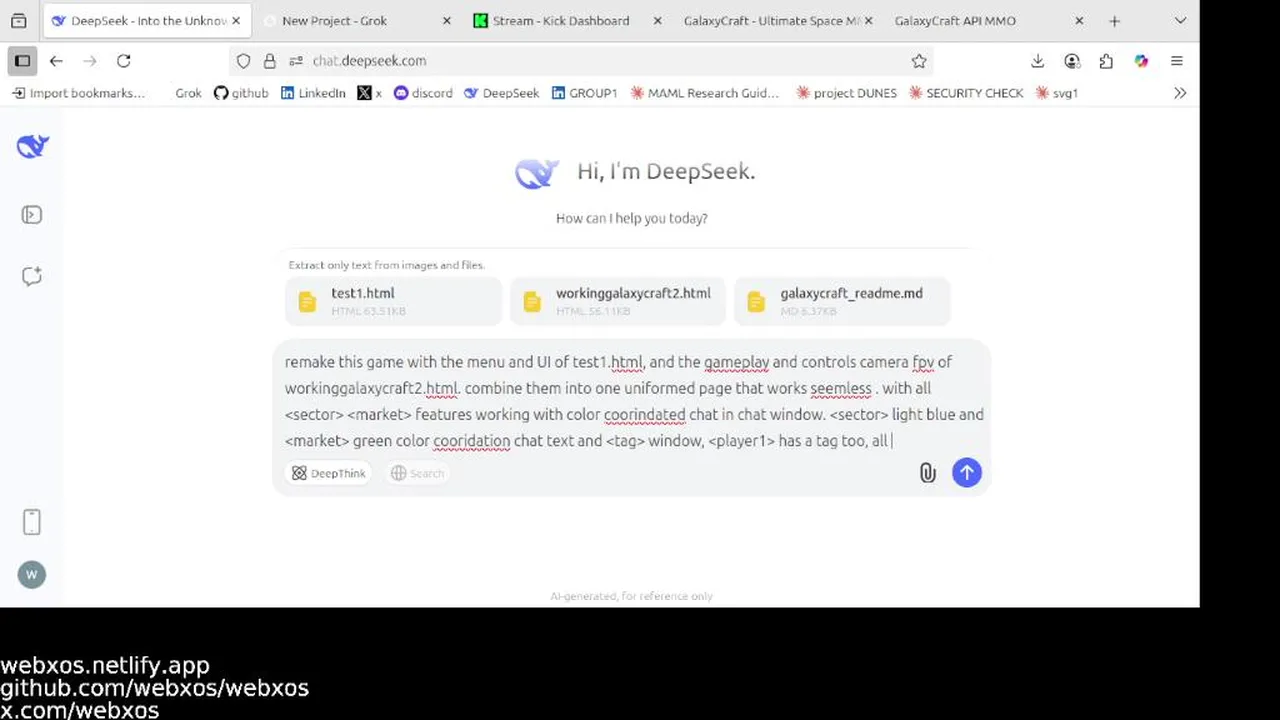Open the user profile avatar W

(32, 574)
